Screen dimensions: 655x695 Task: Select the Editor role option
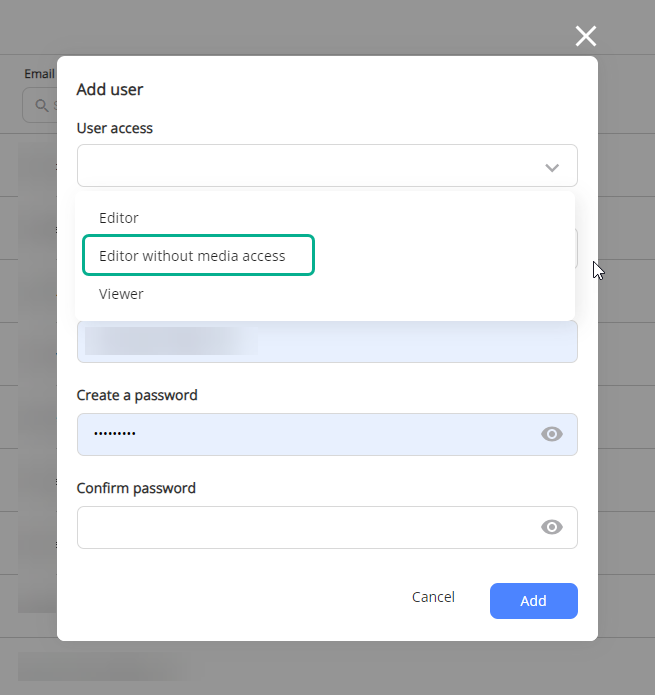(x=119, y=218)
